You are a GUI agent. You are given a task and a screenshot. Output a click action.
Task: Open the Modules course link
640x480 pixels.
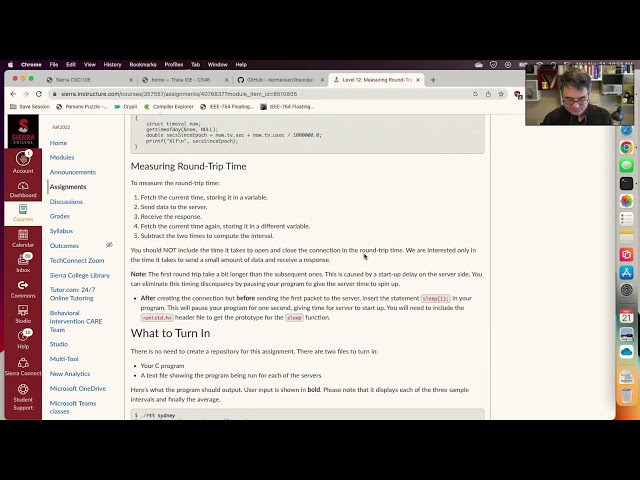click(62, 157)
